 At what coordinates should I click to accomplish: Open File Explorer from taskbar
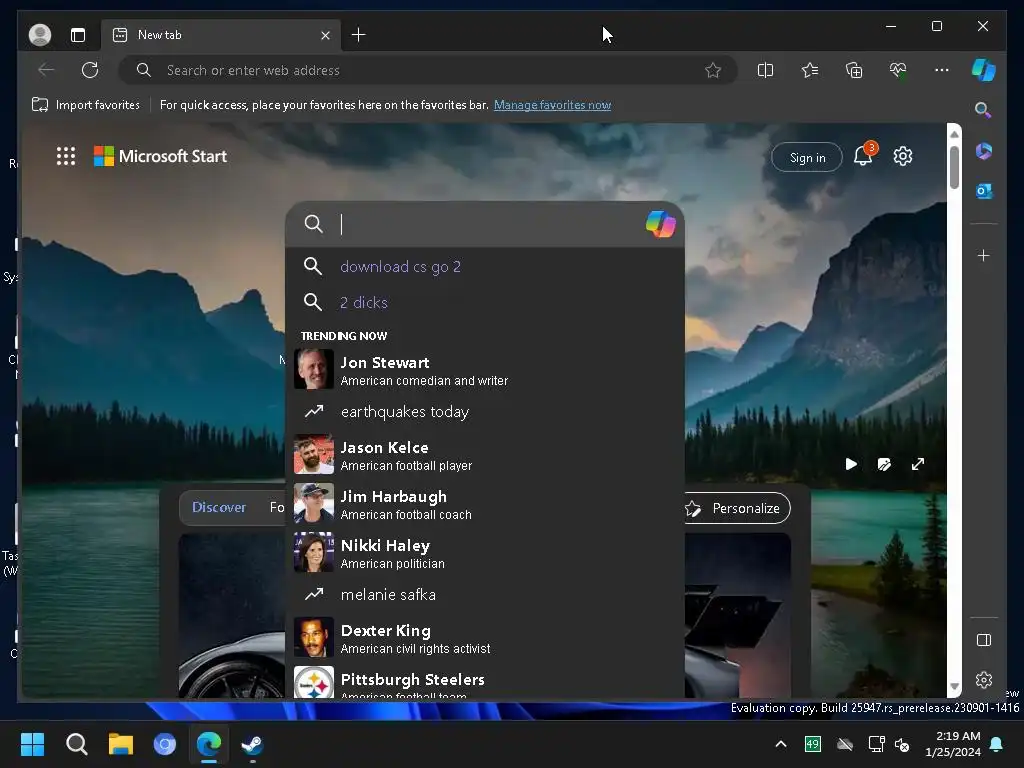[x=121, y=744]
